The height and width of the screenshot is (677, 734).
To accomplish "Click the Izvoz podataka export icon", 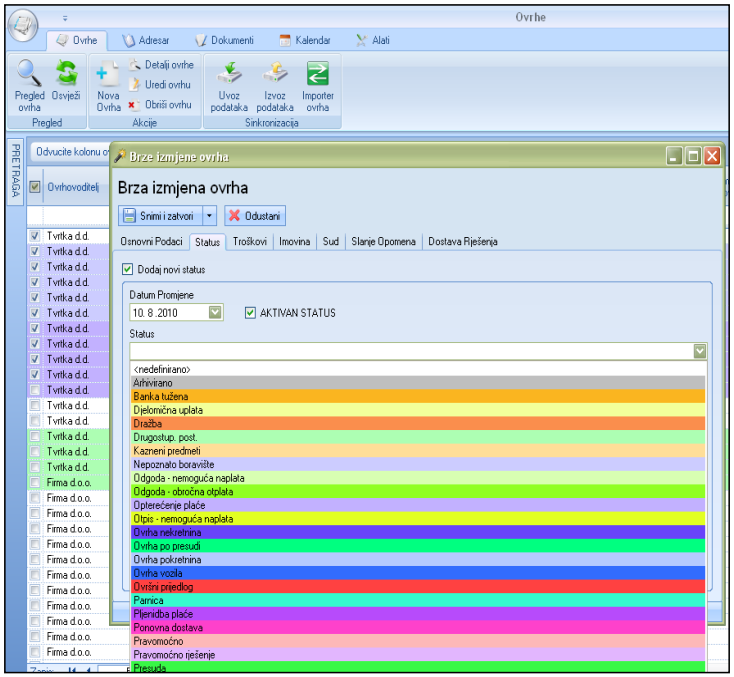I will click(x=274, y=74).
